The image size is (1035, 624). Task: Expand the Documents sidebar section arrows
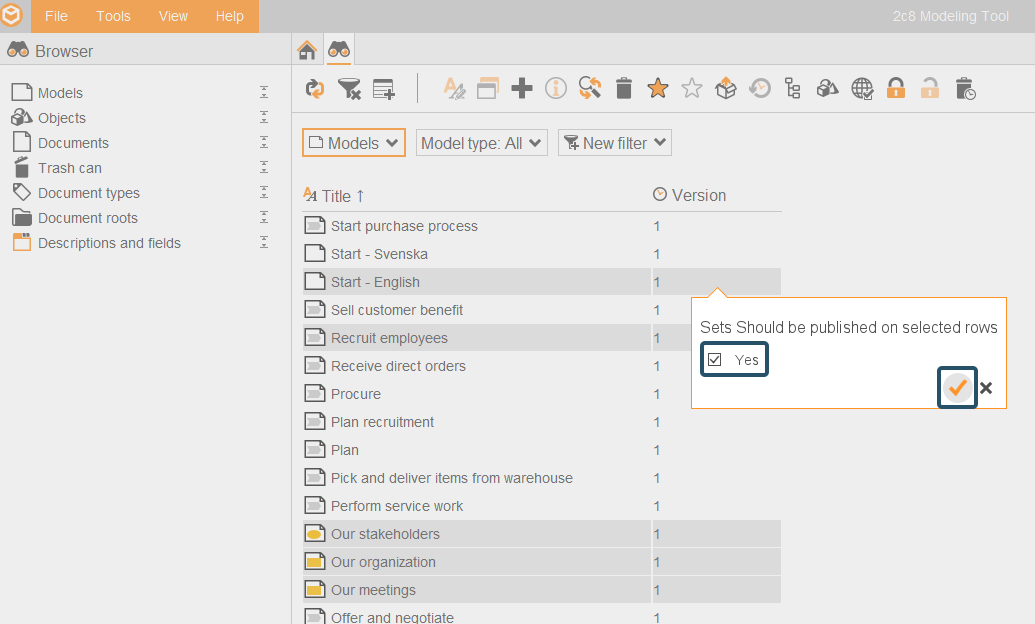click(x=264, y=143)
